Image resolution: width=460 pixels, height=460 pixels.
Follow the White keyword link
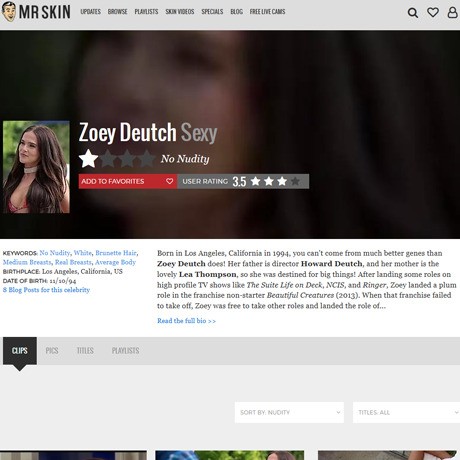tap(82, 253)
